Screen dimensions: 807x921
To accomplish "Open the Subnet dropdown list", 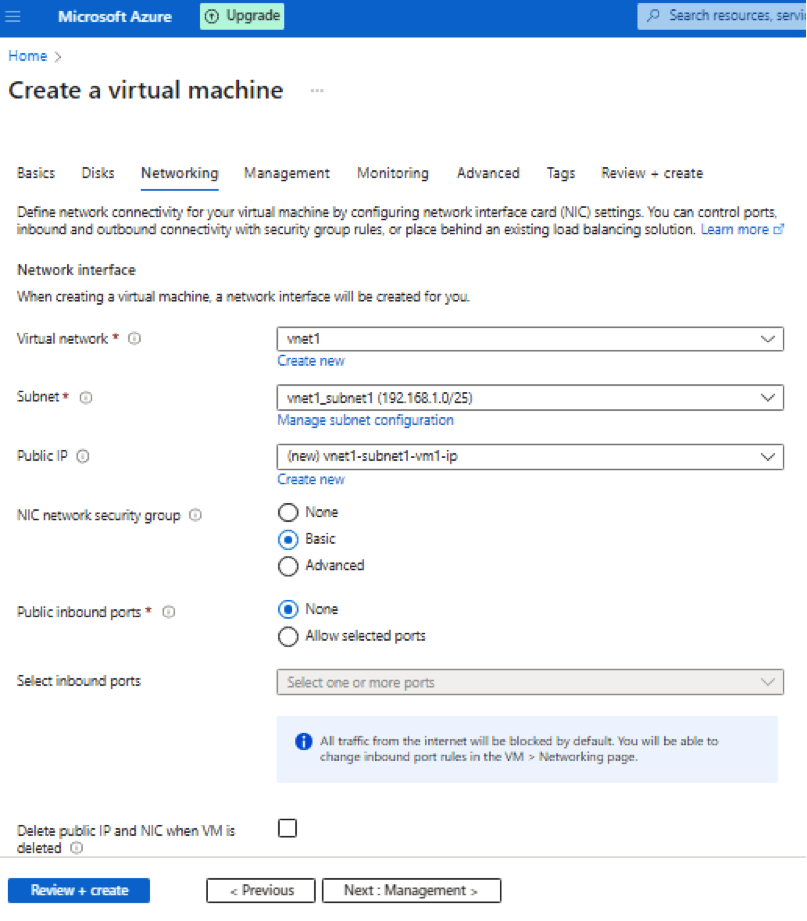I will (530, 397).
